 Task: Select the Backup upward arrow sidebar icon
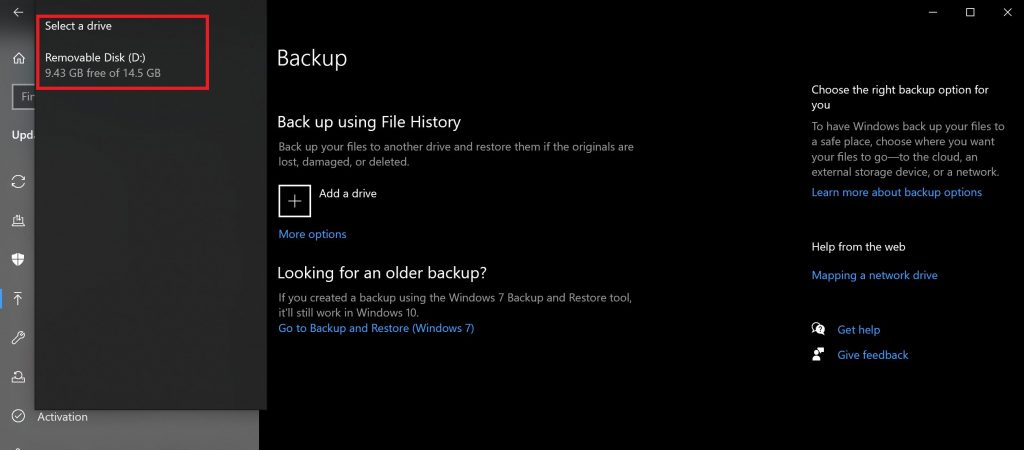pyautogui.click(x=18, y=298)
